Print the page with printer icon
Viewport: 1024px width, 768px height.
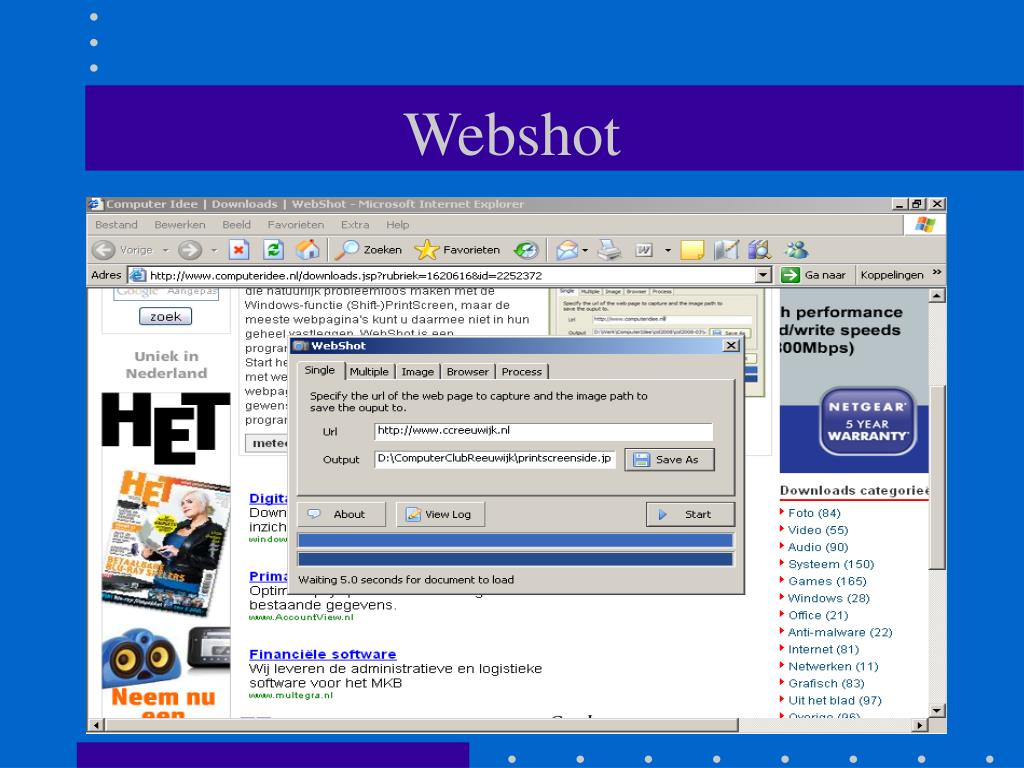(610, 249)
